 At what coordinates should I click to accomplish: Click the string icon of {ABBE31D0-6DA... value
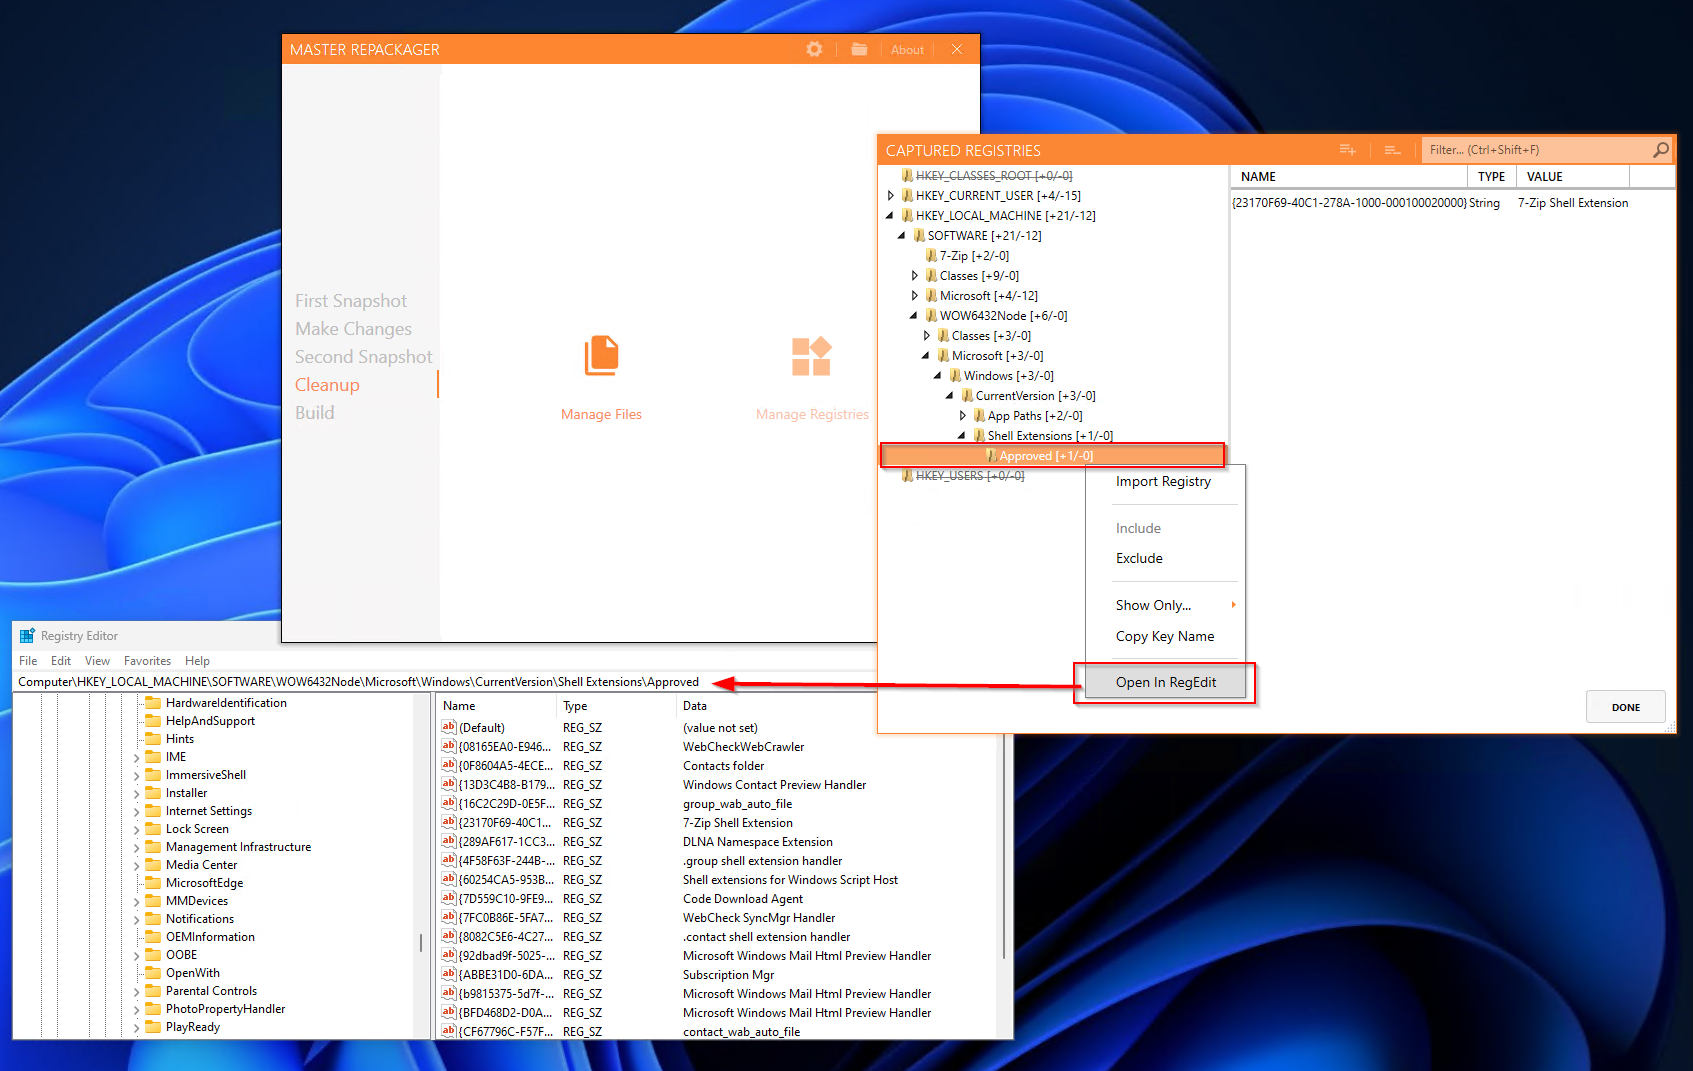point(449,974)
